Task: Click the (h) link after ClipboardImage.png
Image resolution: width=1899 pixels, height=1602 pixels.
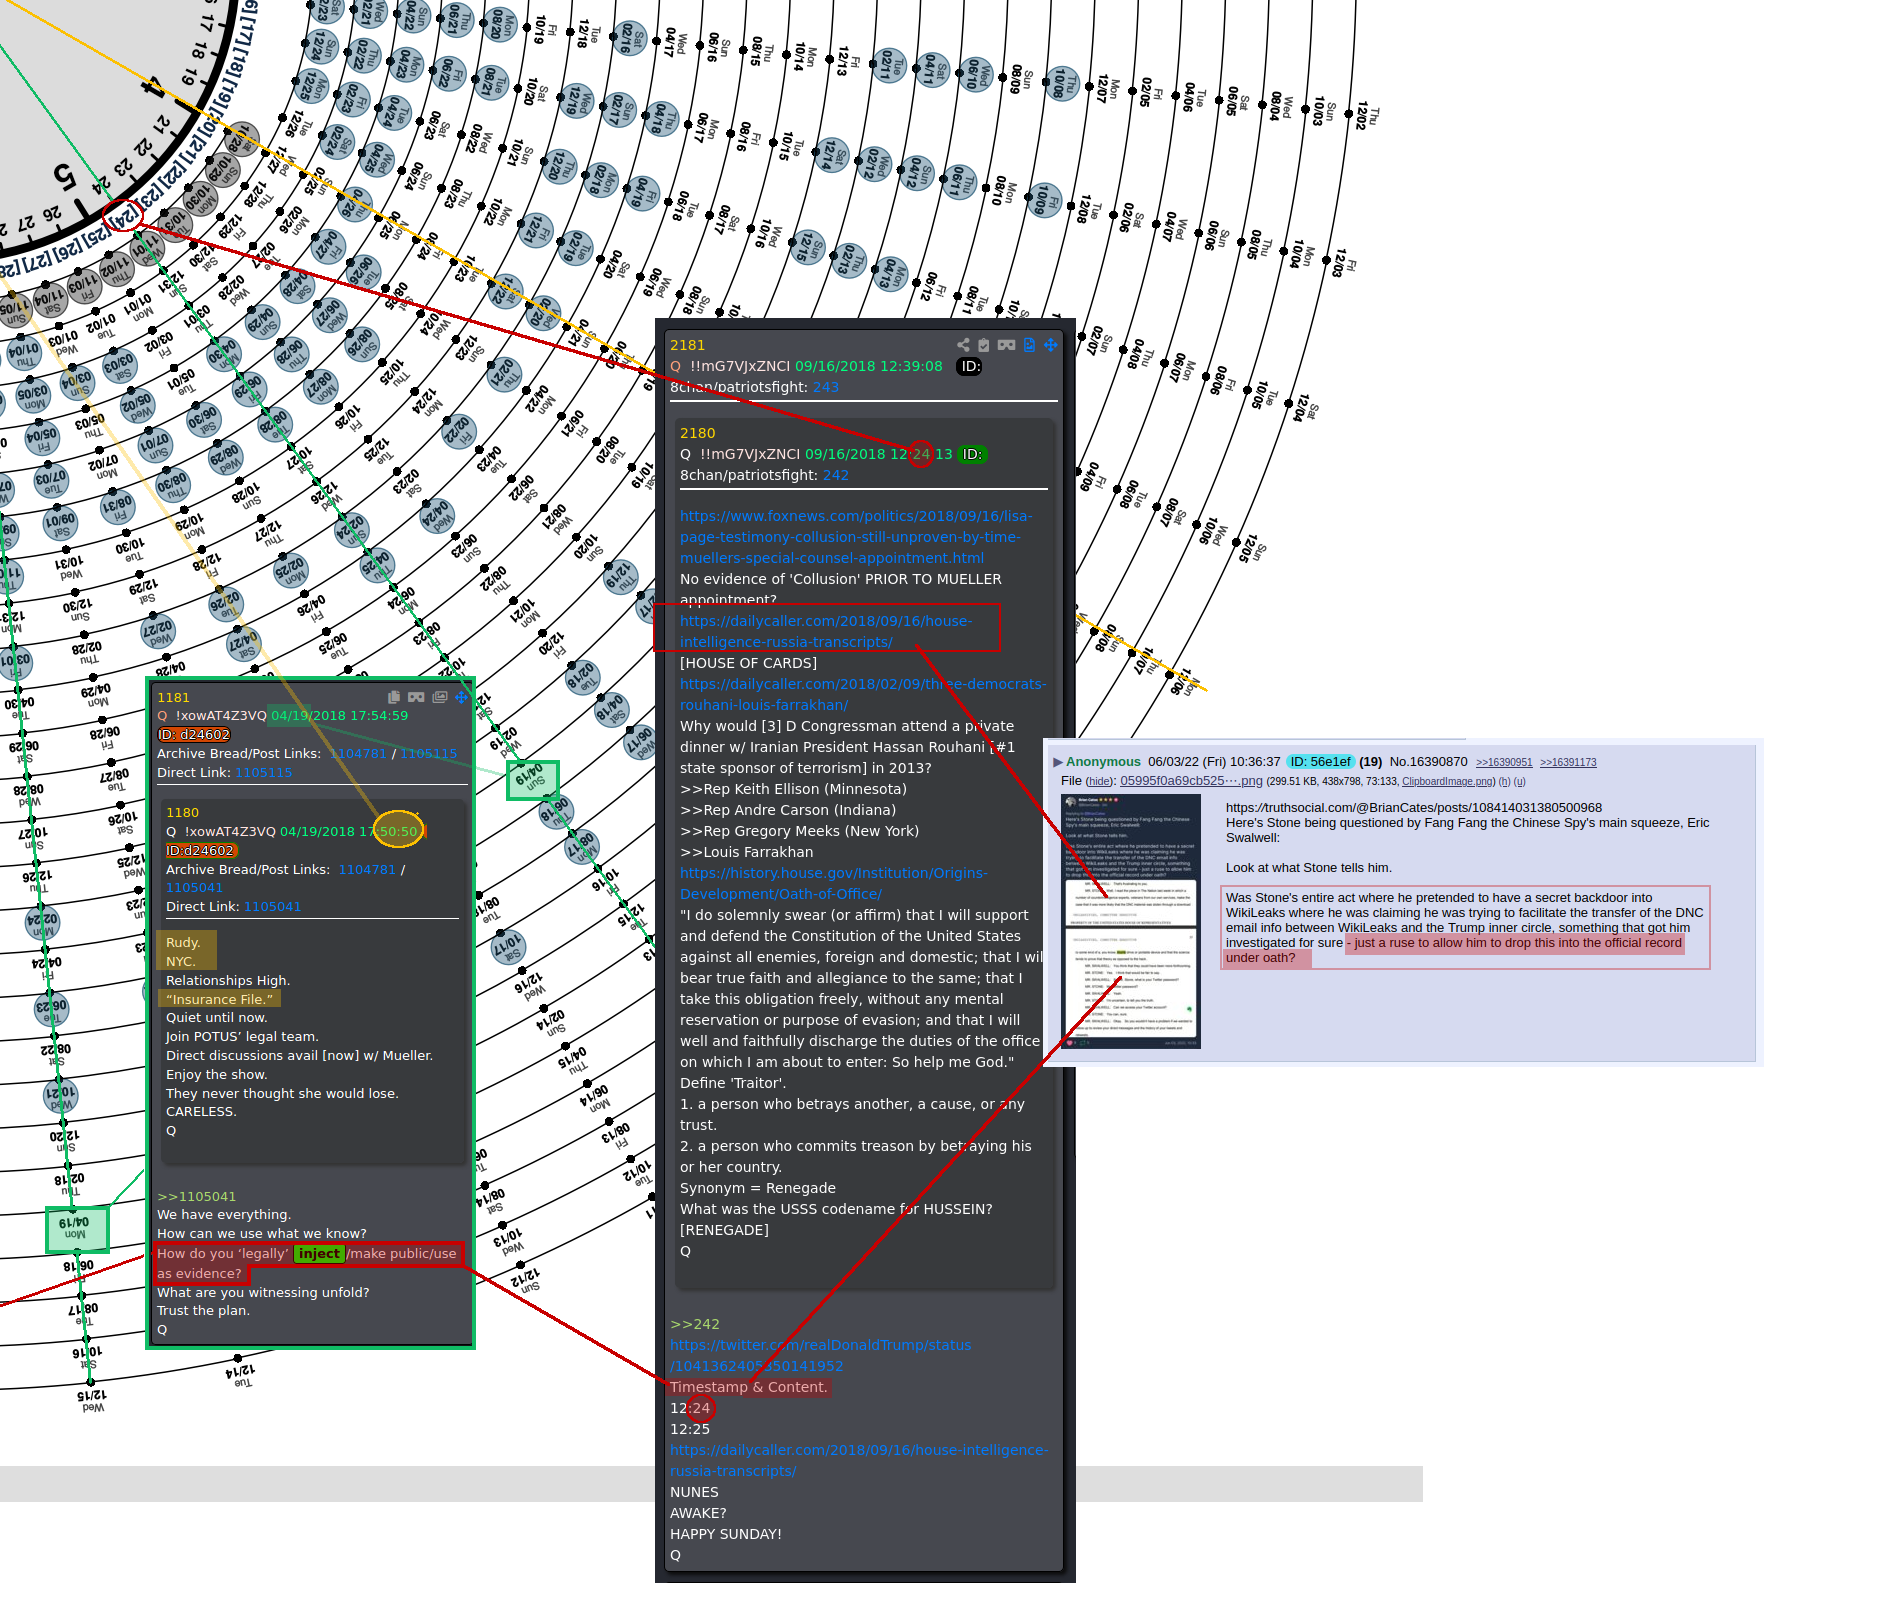Action: (1504, 782)
